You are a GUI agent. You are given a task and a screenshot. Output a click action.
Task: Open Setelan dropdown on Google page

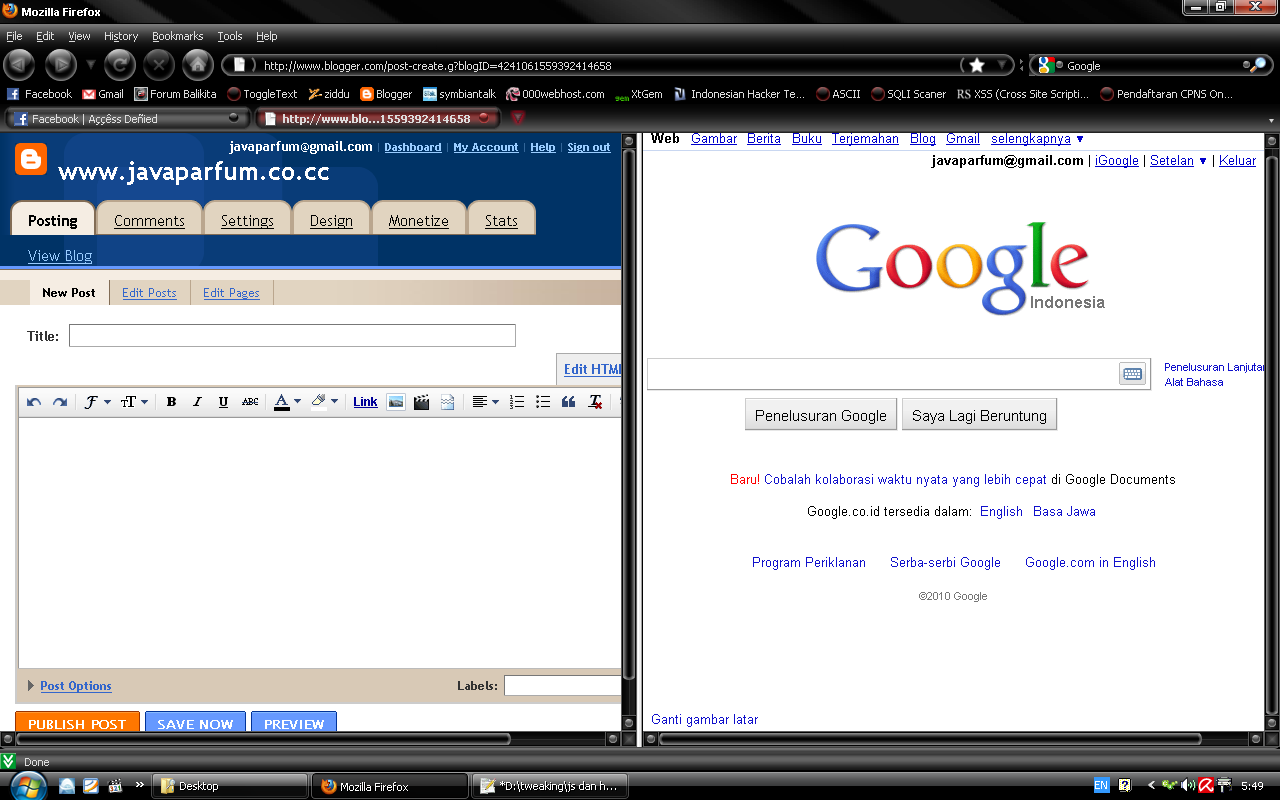pyautogui.click(x=1178, y=160)
